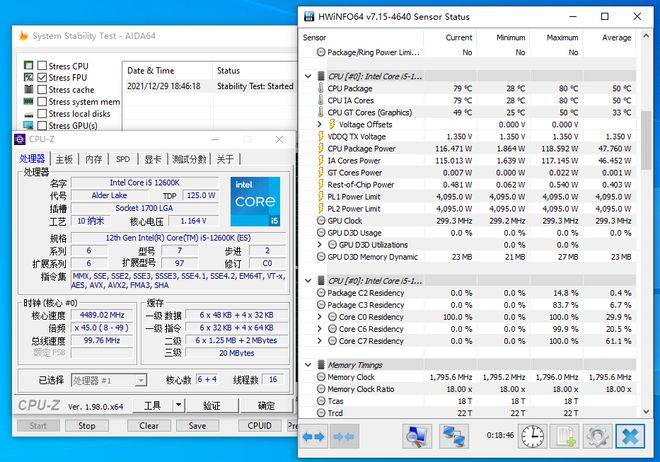Viewport: 660px width, 462px height.
Task: Click the HWiNFO clock reset icon
Action: (532, 436)
